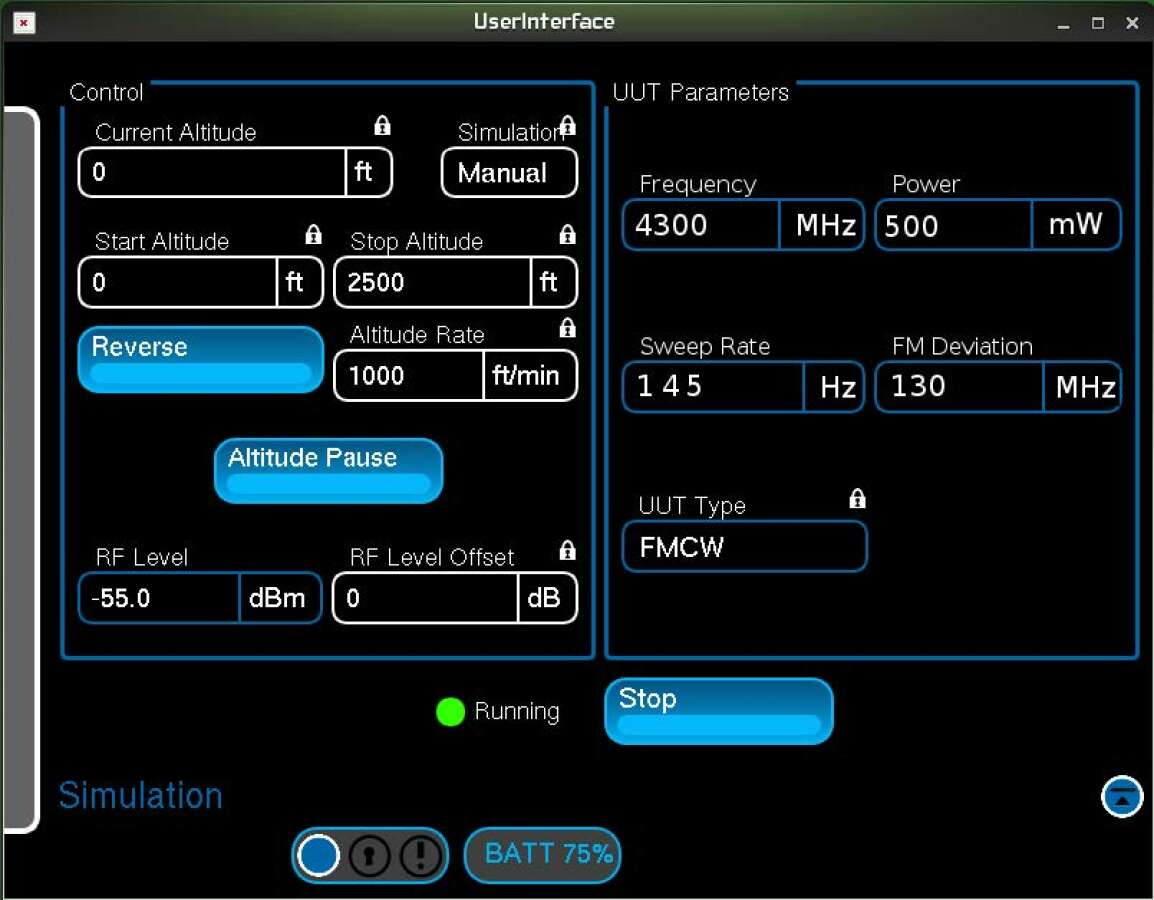
Task: Click the lock icon beside Simulation label
Action: 567,126
